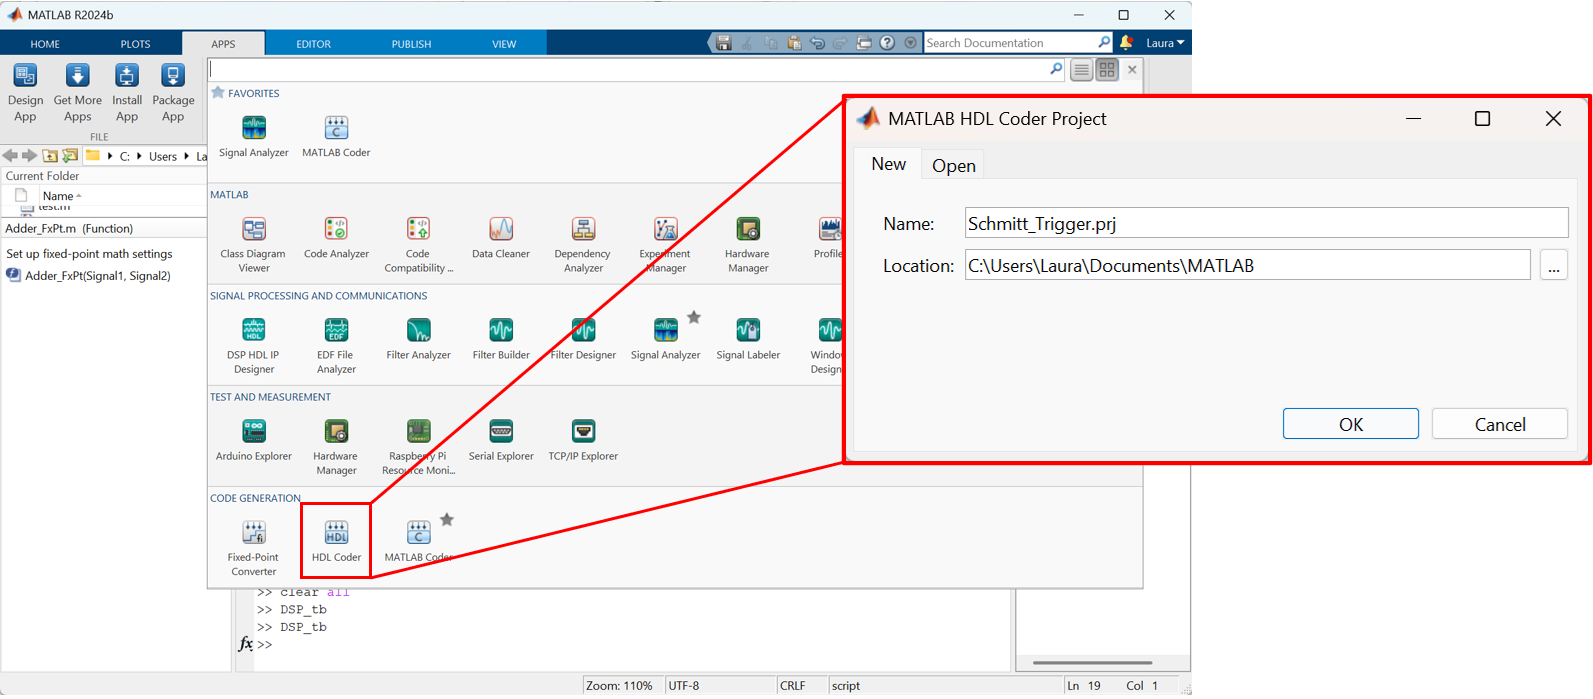Screen dimensions: 1593x699
Task: Open the help question mark icon
Action: (x=887, y=43)
